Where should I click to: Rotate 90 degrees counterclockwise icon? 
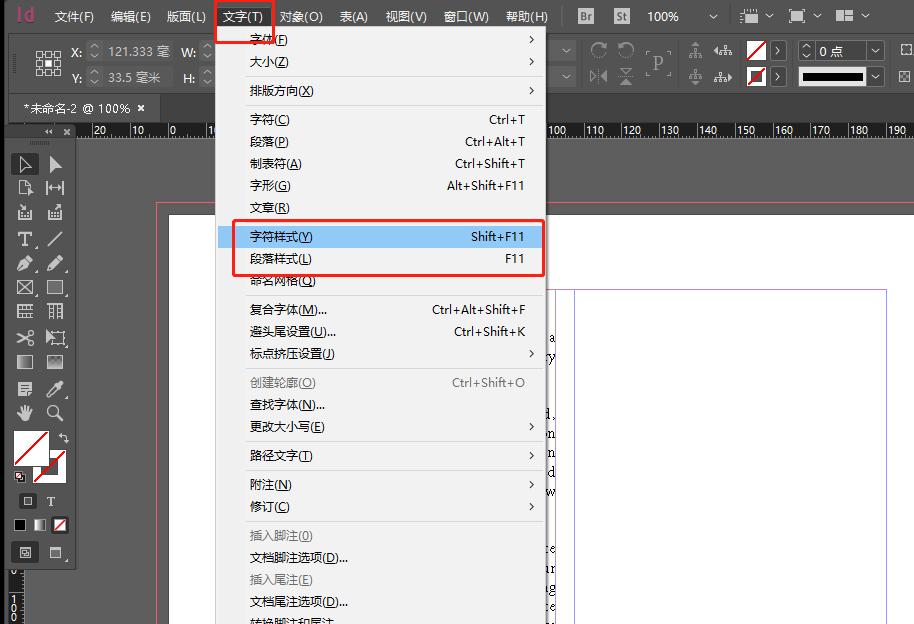tap(626, 50)
